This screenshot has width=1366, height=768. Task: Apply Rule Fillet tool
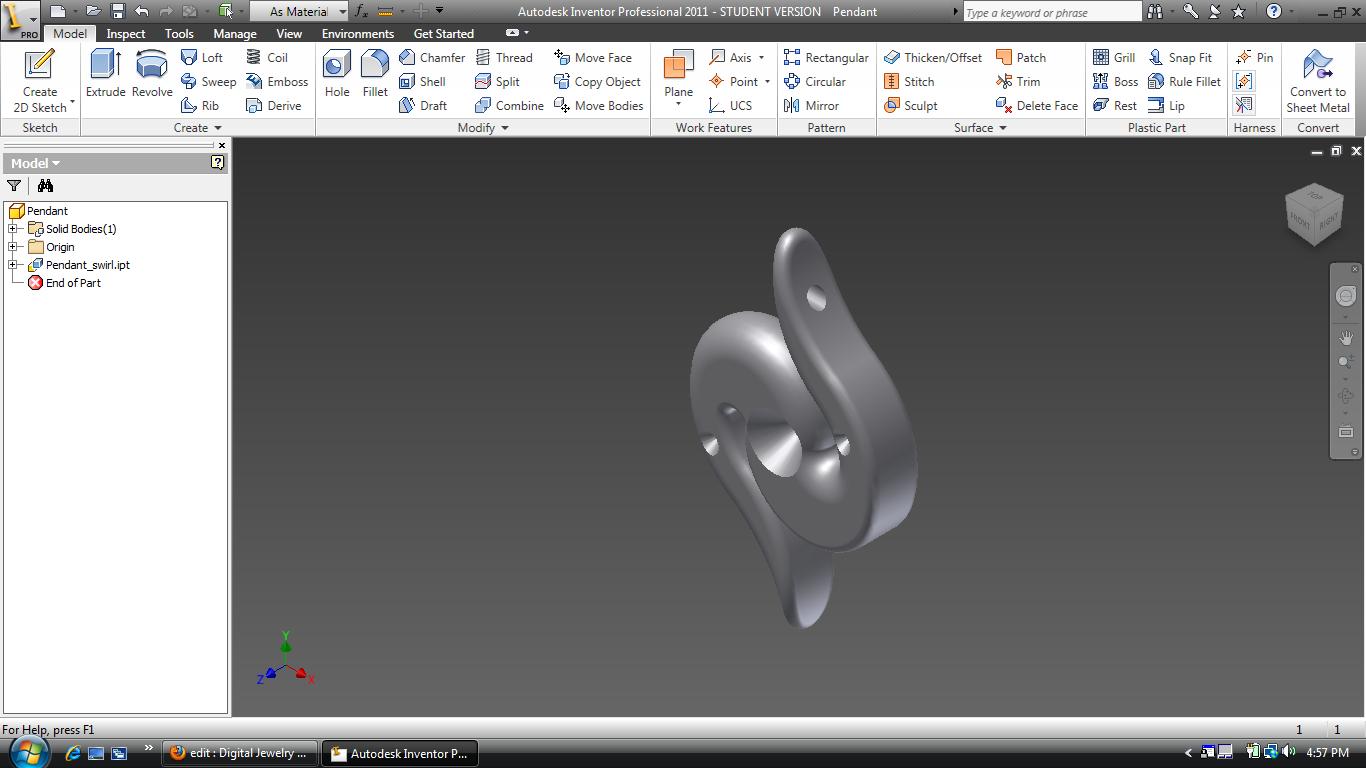tap(1185, 82)
